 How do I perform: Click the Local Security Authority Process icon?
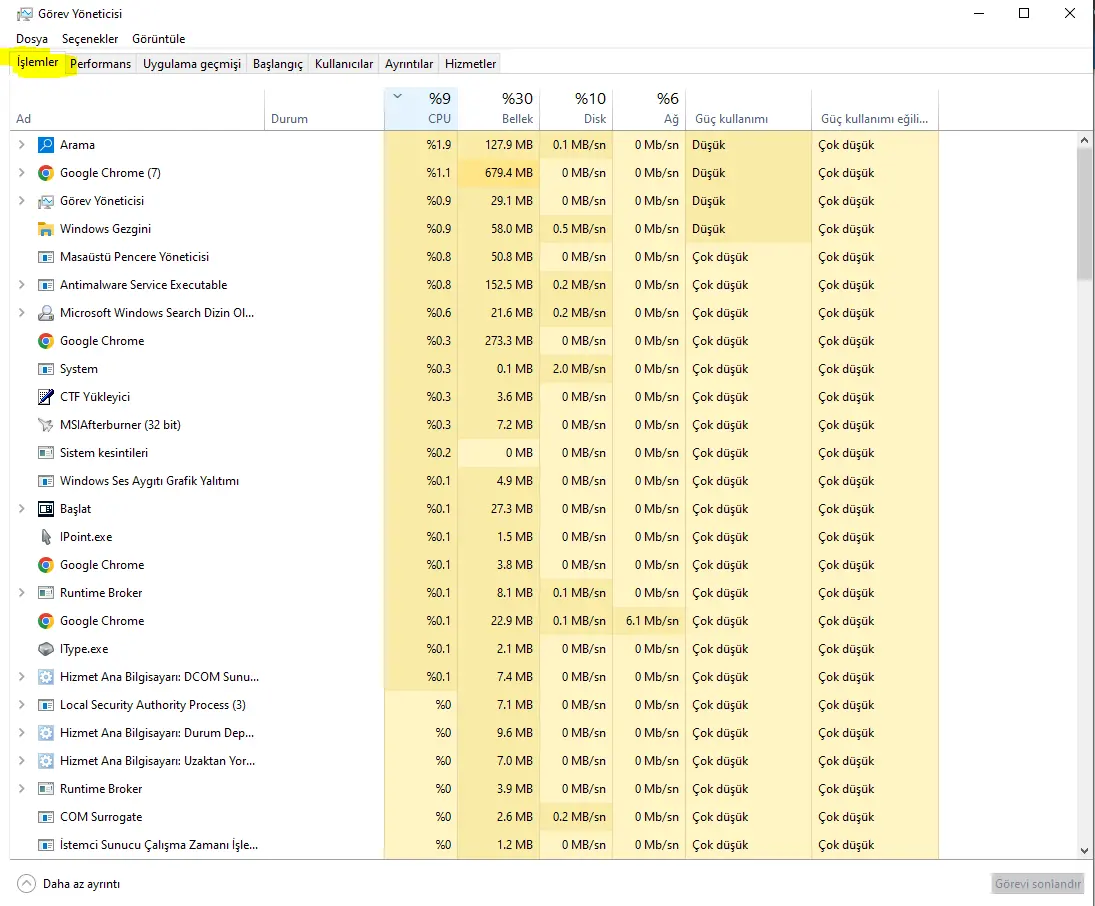pos(45,705)
